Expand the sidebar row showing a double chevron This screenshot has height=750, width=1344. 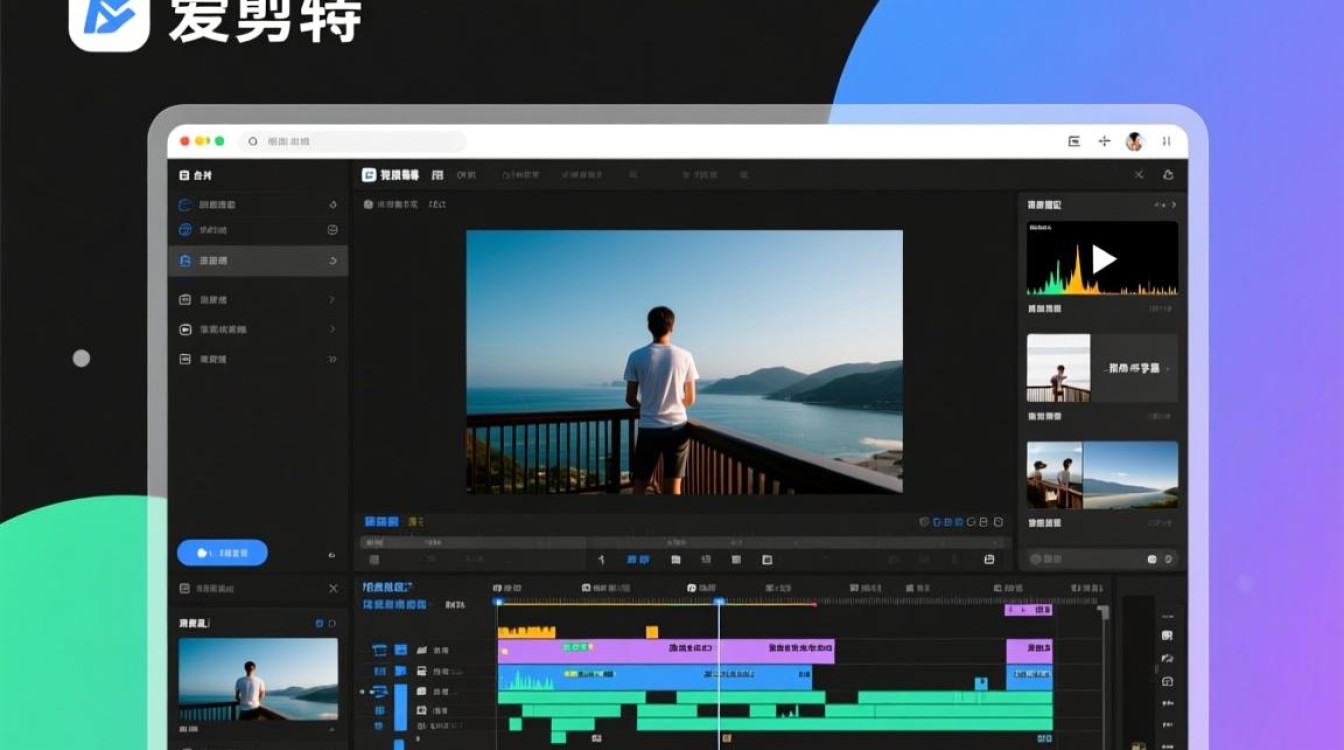click(332, 359)
